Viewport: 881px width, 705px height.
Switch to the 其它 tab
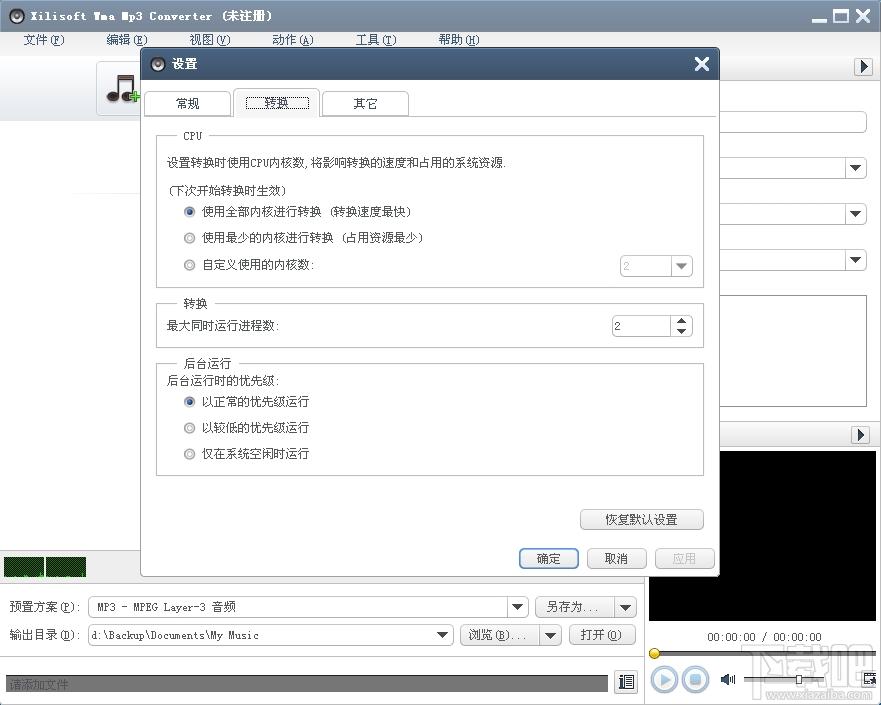point(365,104)
